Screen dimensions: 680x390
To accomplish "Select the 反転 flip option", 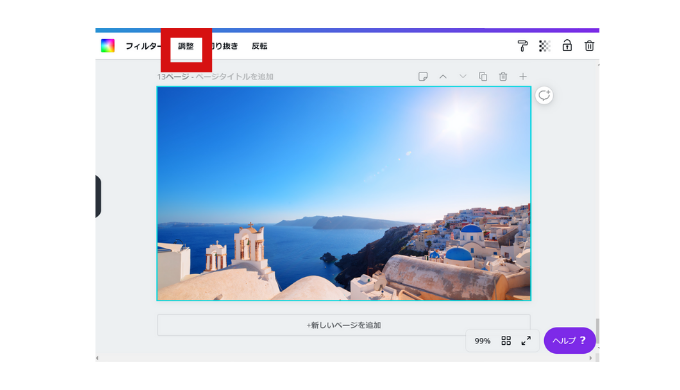I will tap(259, 46).
